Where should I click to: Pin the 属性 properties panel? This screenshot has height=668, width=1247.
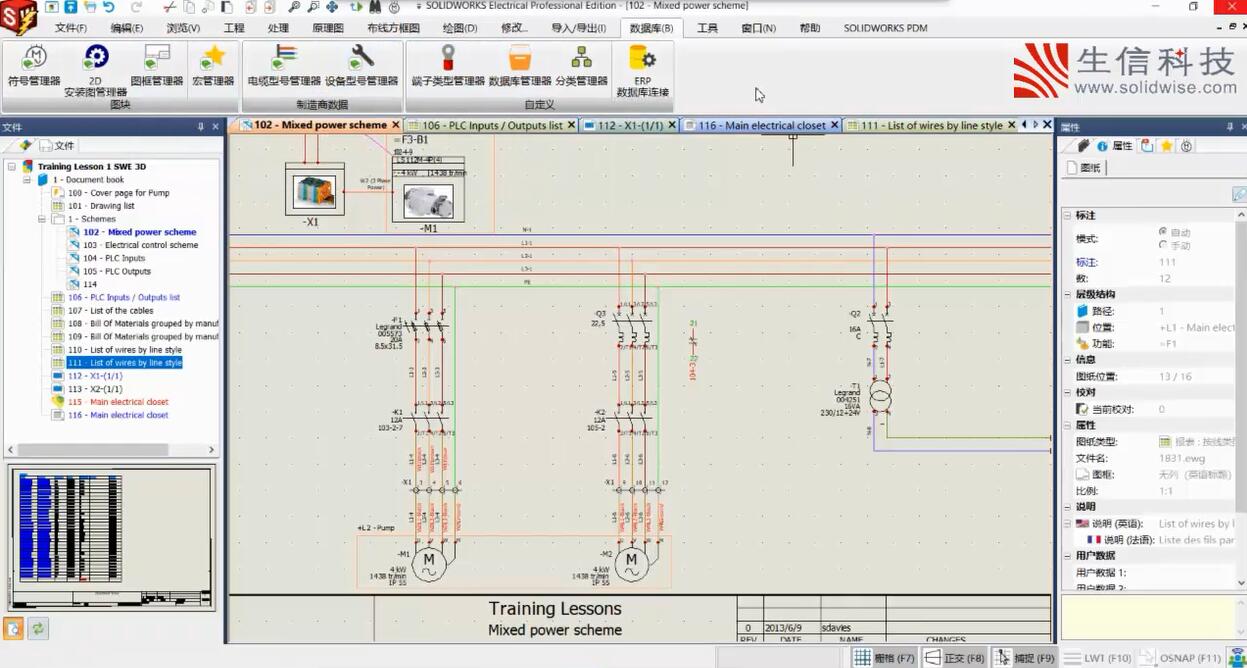(1229, 127)
